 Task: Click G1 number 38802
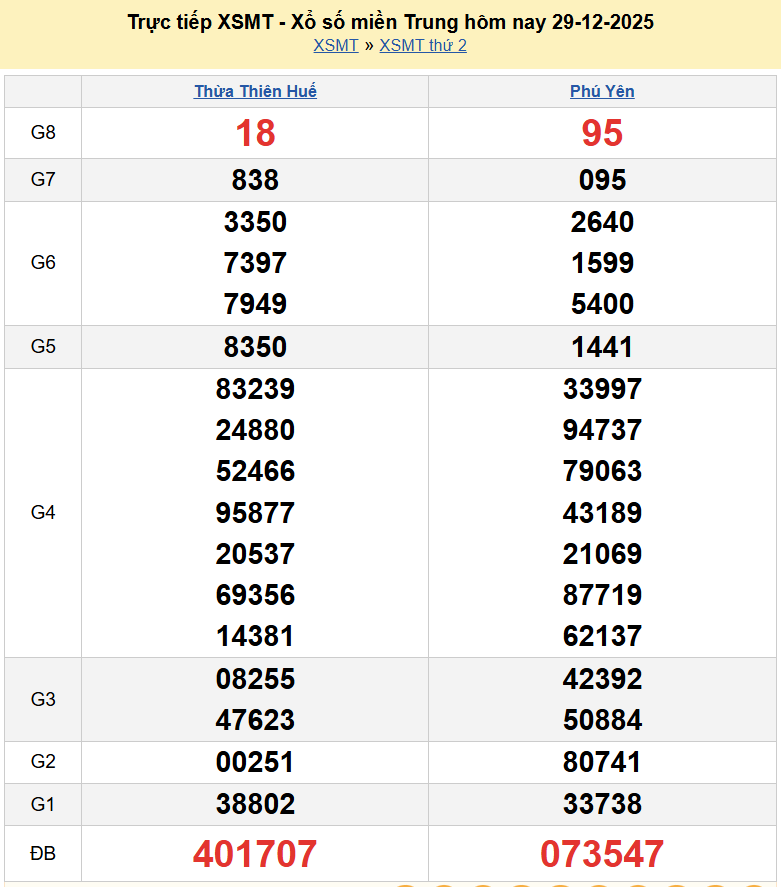click(x=255, y=804)
